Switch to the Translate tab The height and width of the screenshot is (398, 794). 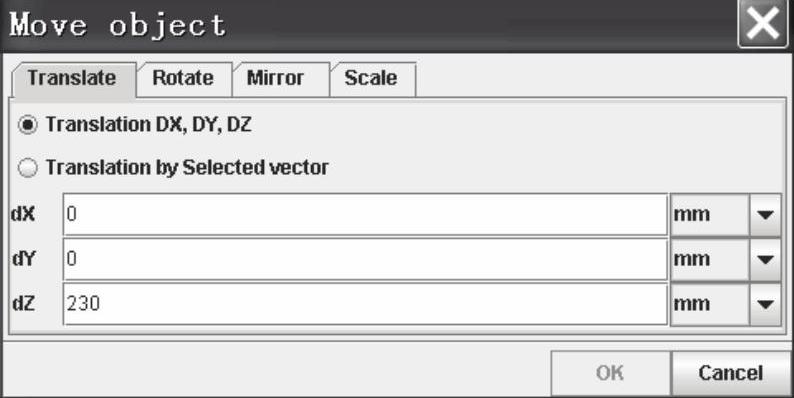[73, 79]
